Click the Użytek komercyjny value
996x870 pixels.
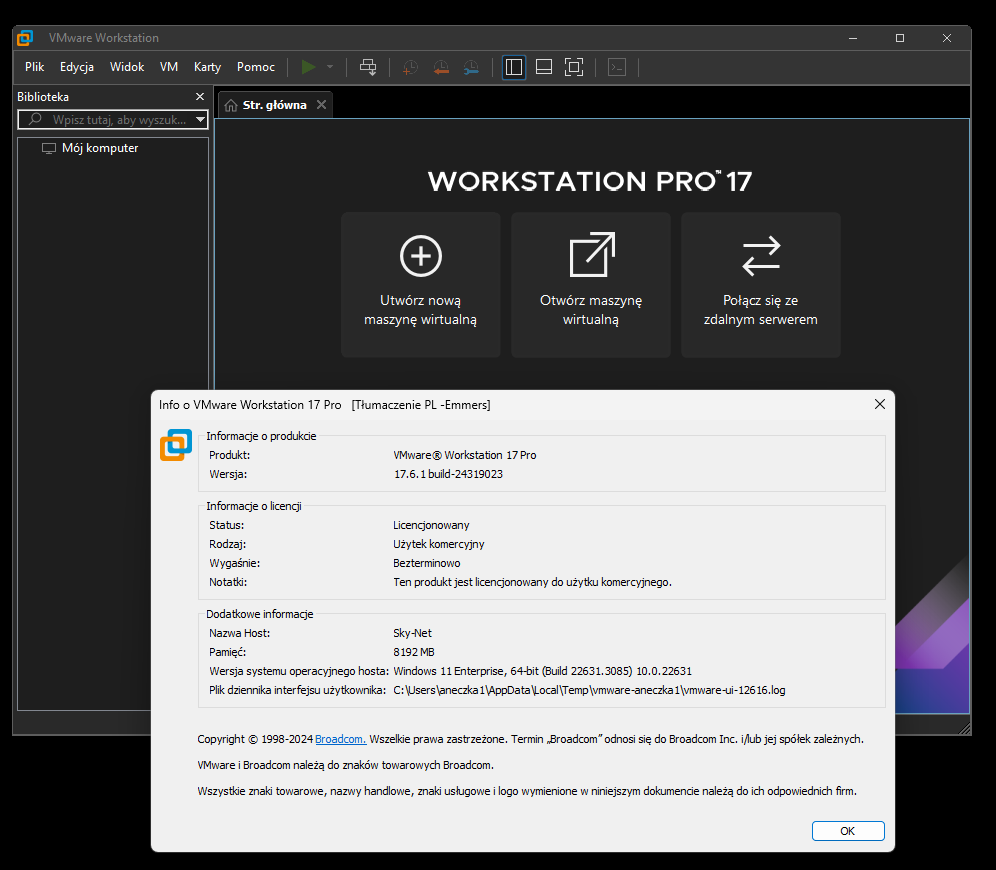click(x=439, y=544)
